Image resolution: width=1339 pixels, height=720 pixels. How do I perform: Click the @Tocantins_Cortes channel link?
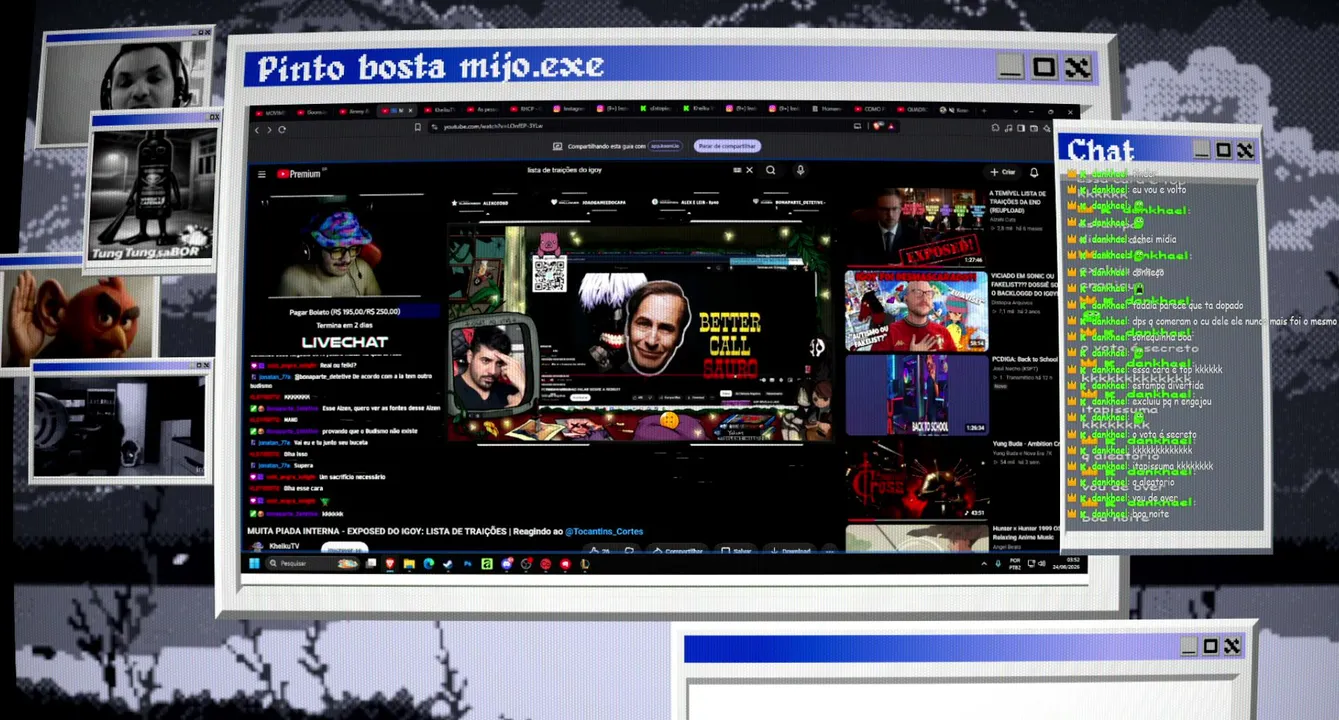pos(604,531)
